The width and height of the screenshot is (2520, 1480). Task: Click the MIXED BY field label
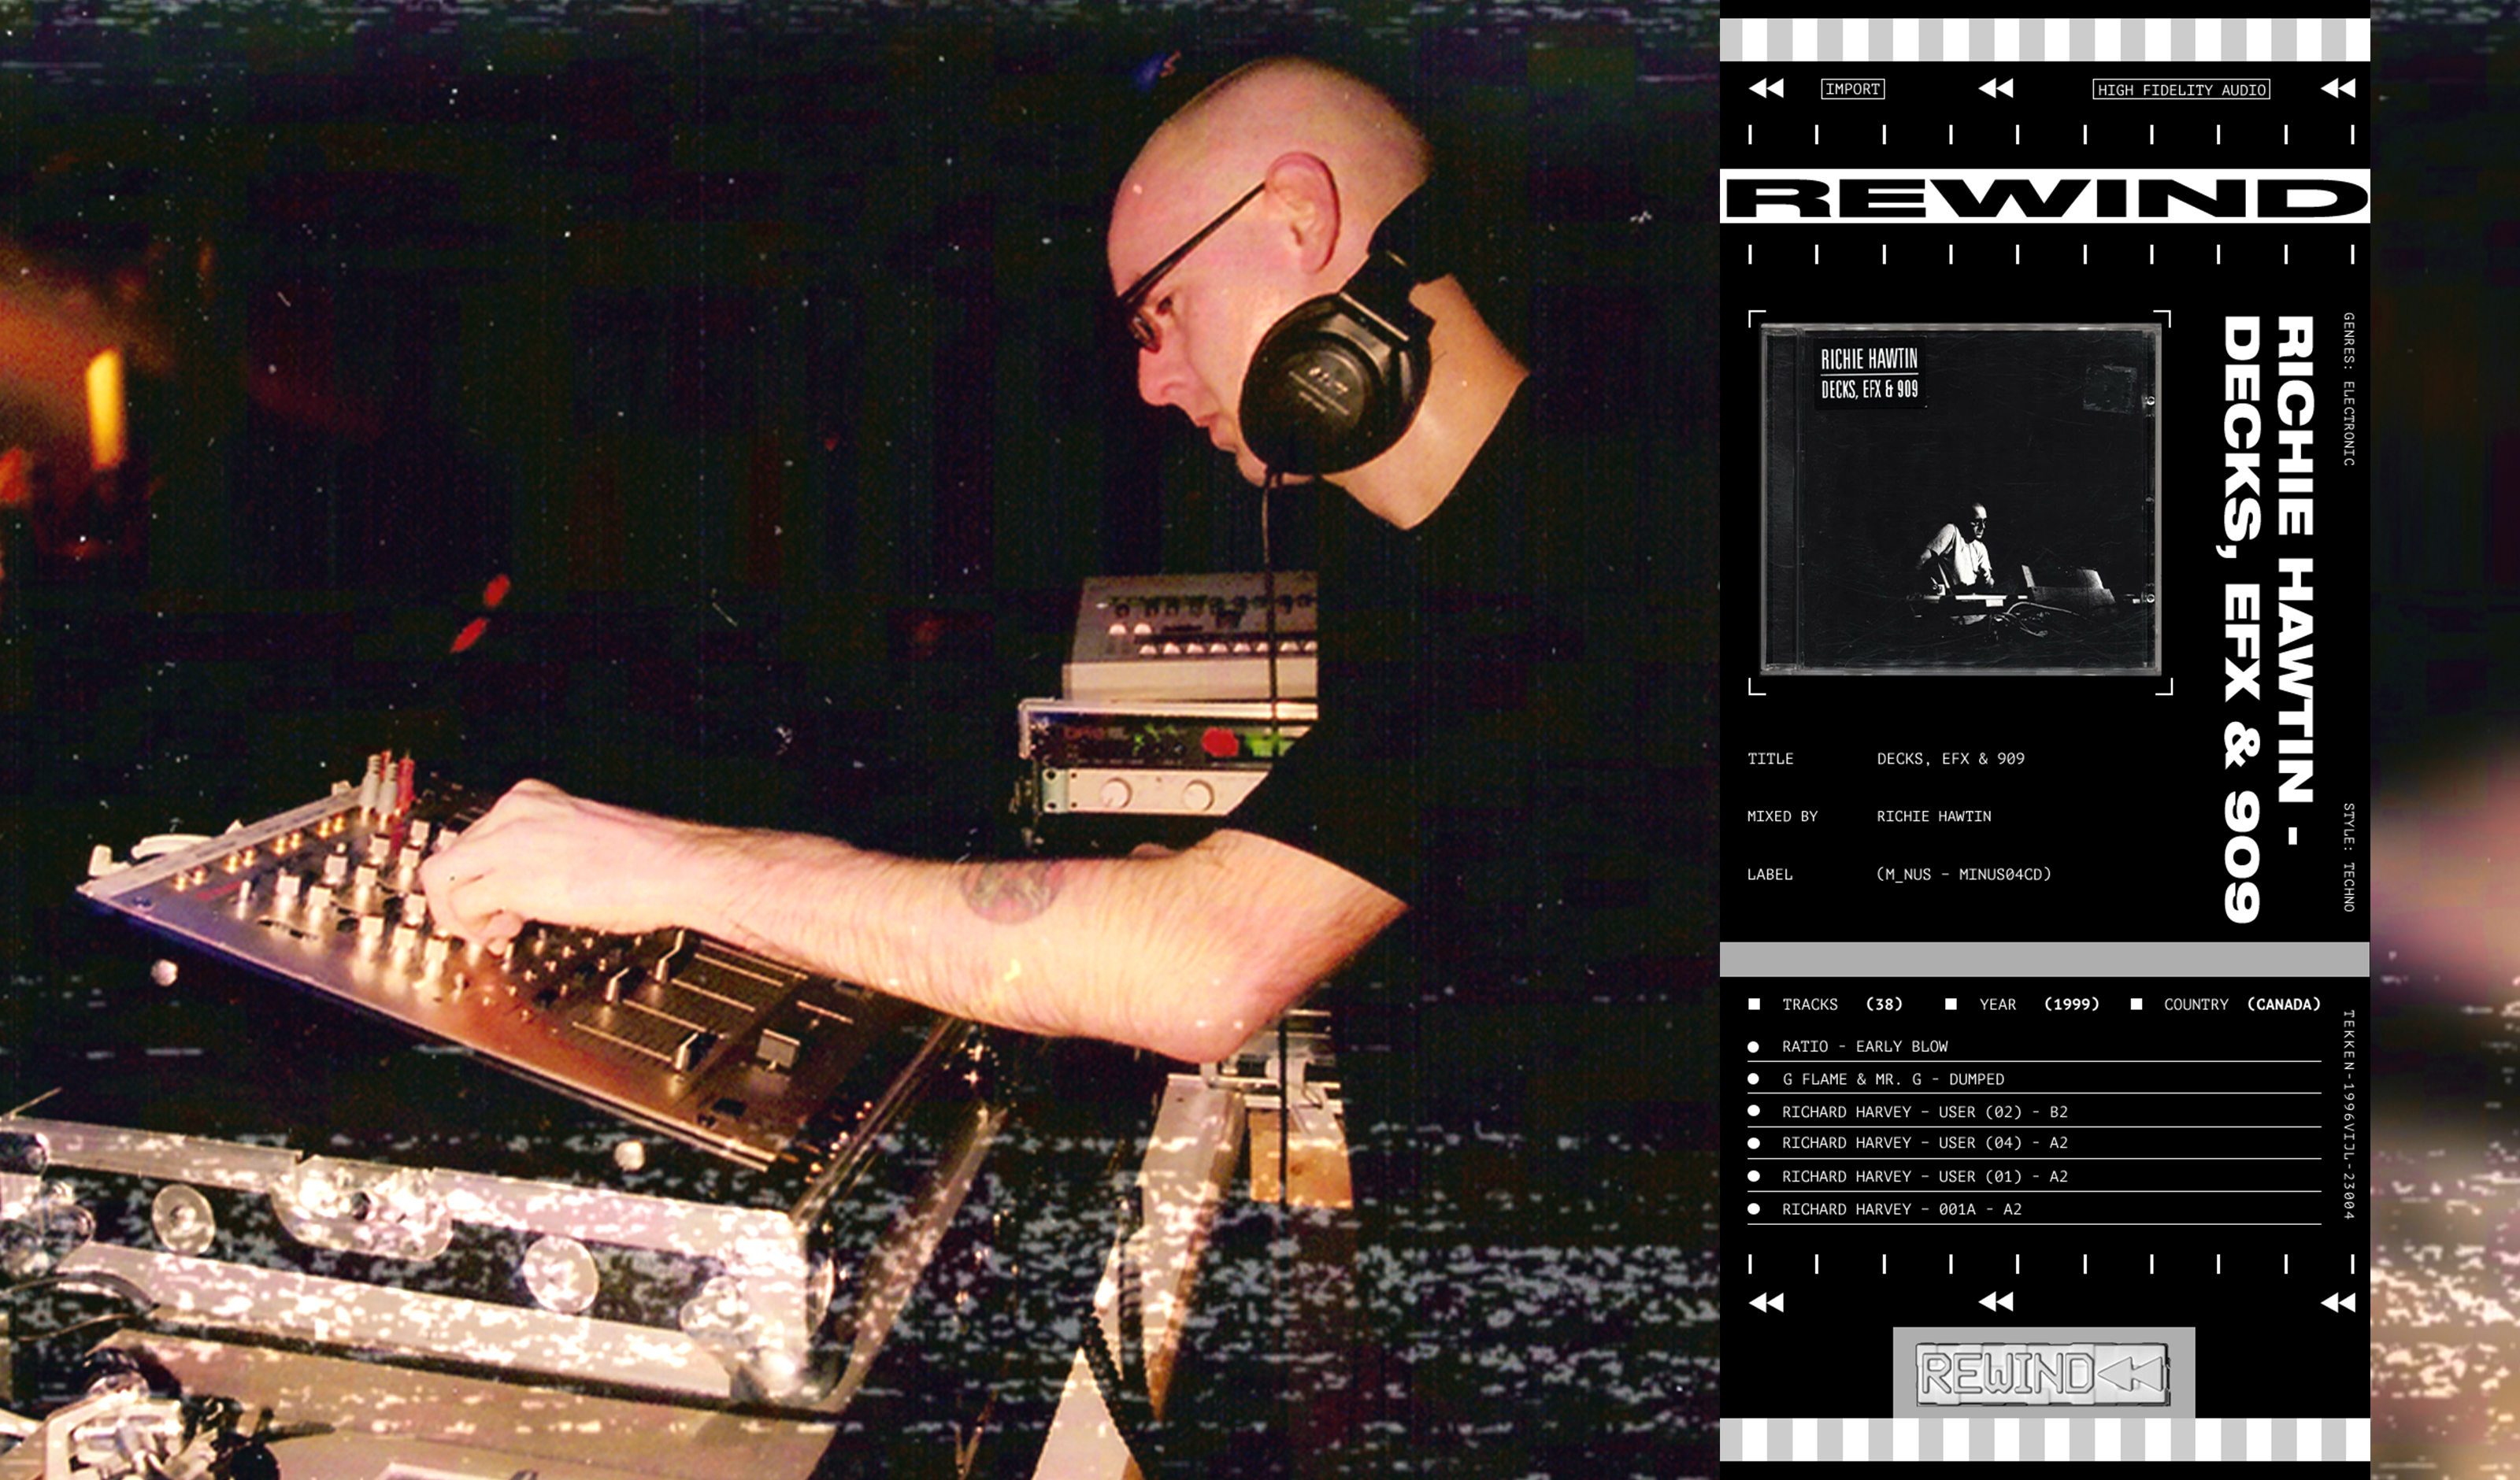coord(1782,817)
